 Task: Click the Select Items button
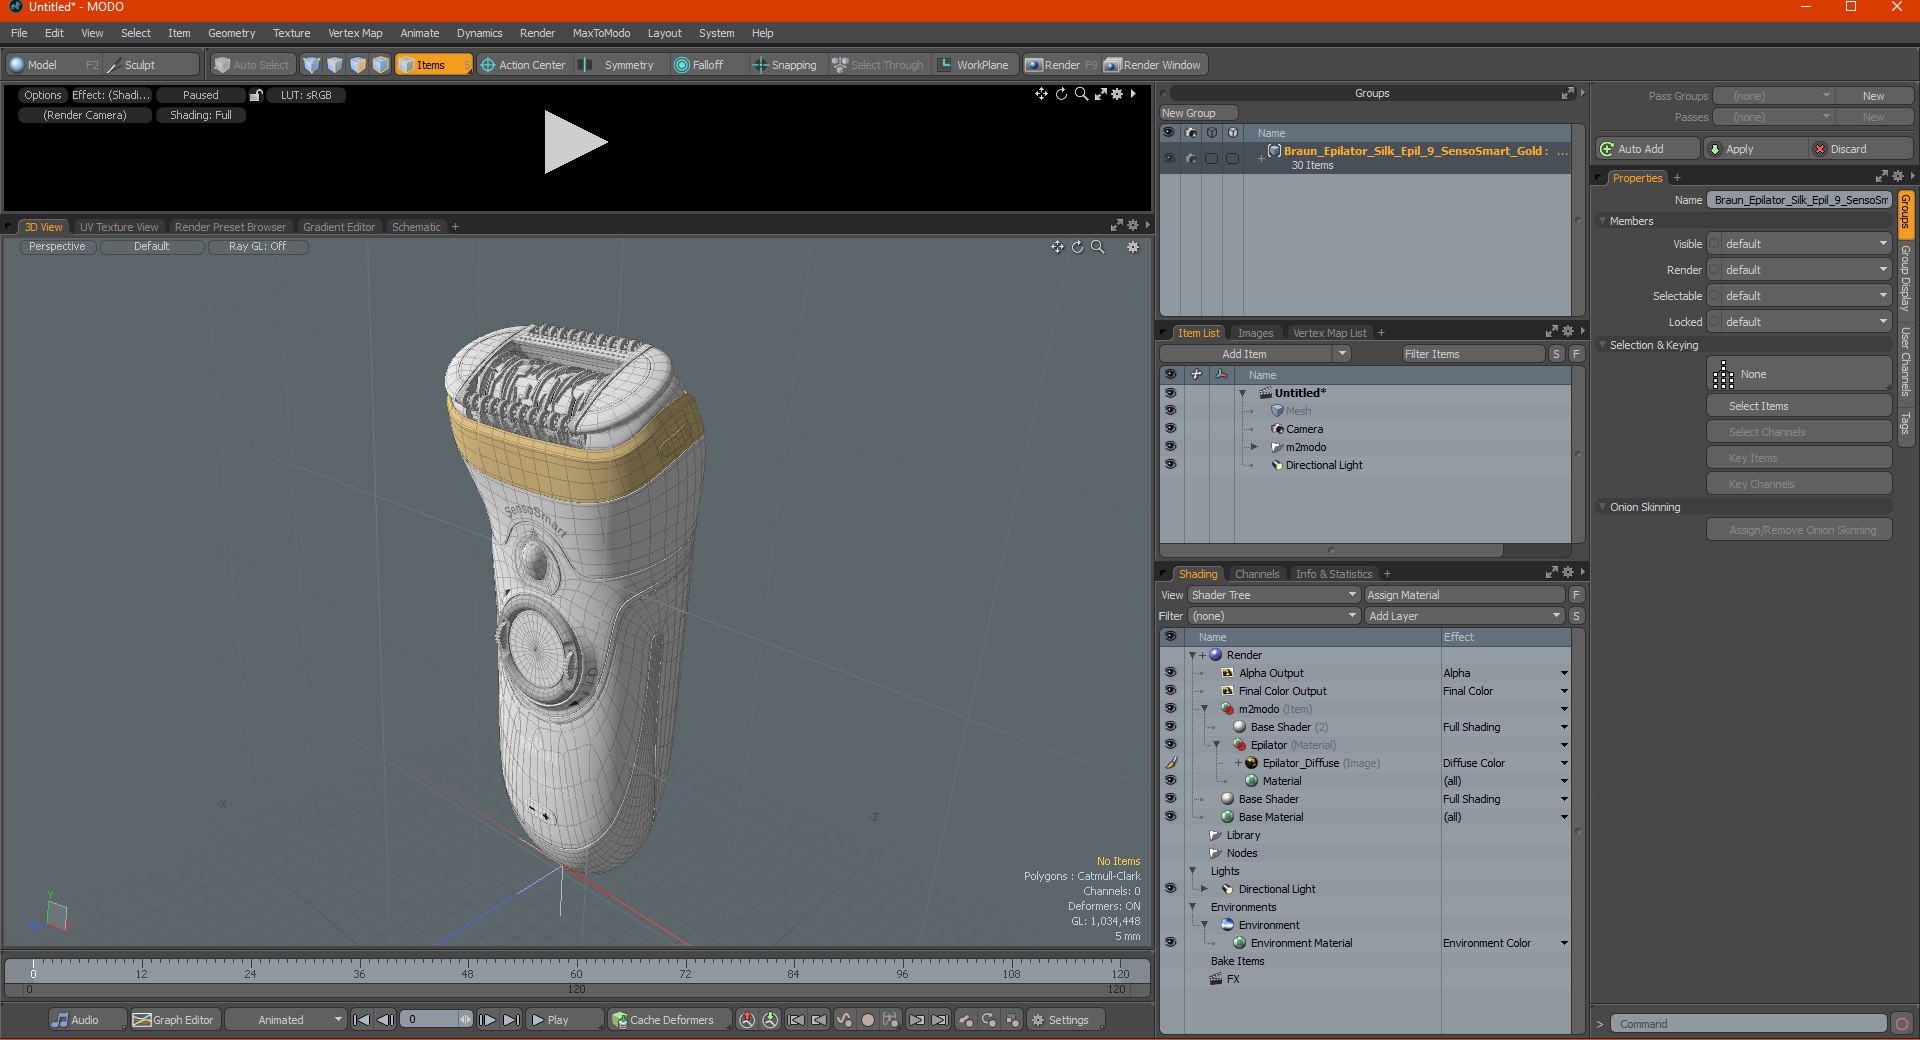point(1798,406)
